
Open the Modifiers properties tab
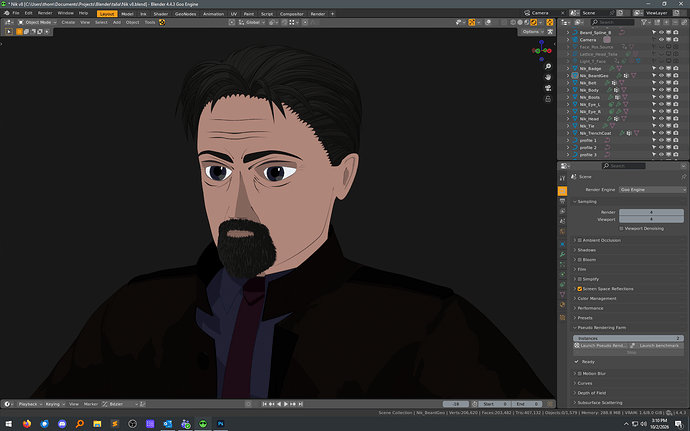562,254
